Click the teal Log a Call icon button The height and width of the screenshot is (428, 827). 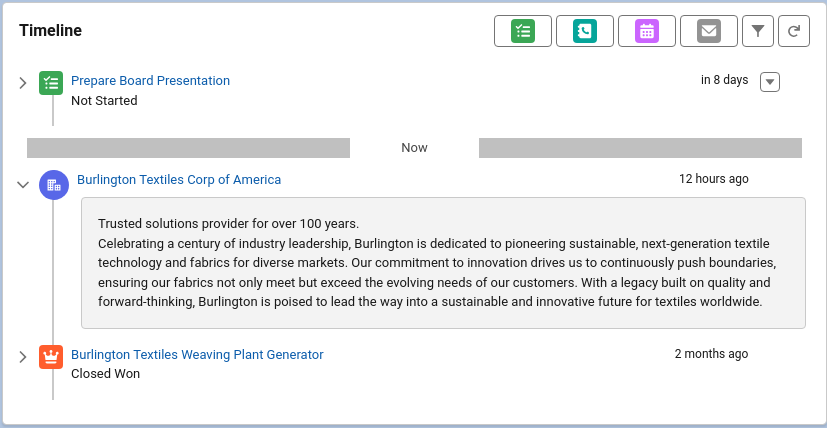pyautogui.click(x=584, y=31)
